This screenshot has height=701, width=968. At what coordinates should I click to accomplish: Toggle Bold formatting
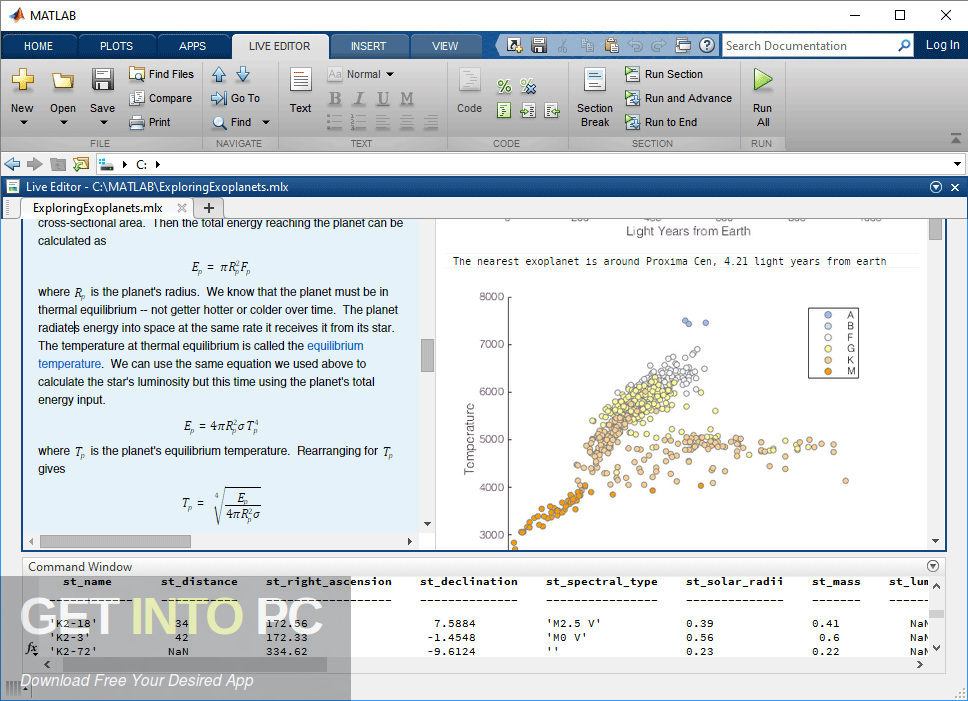tap(335, 98)
